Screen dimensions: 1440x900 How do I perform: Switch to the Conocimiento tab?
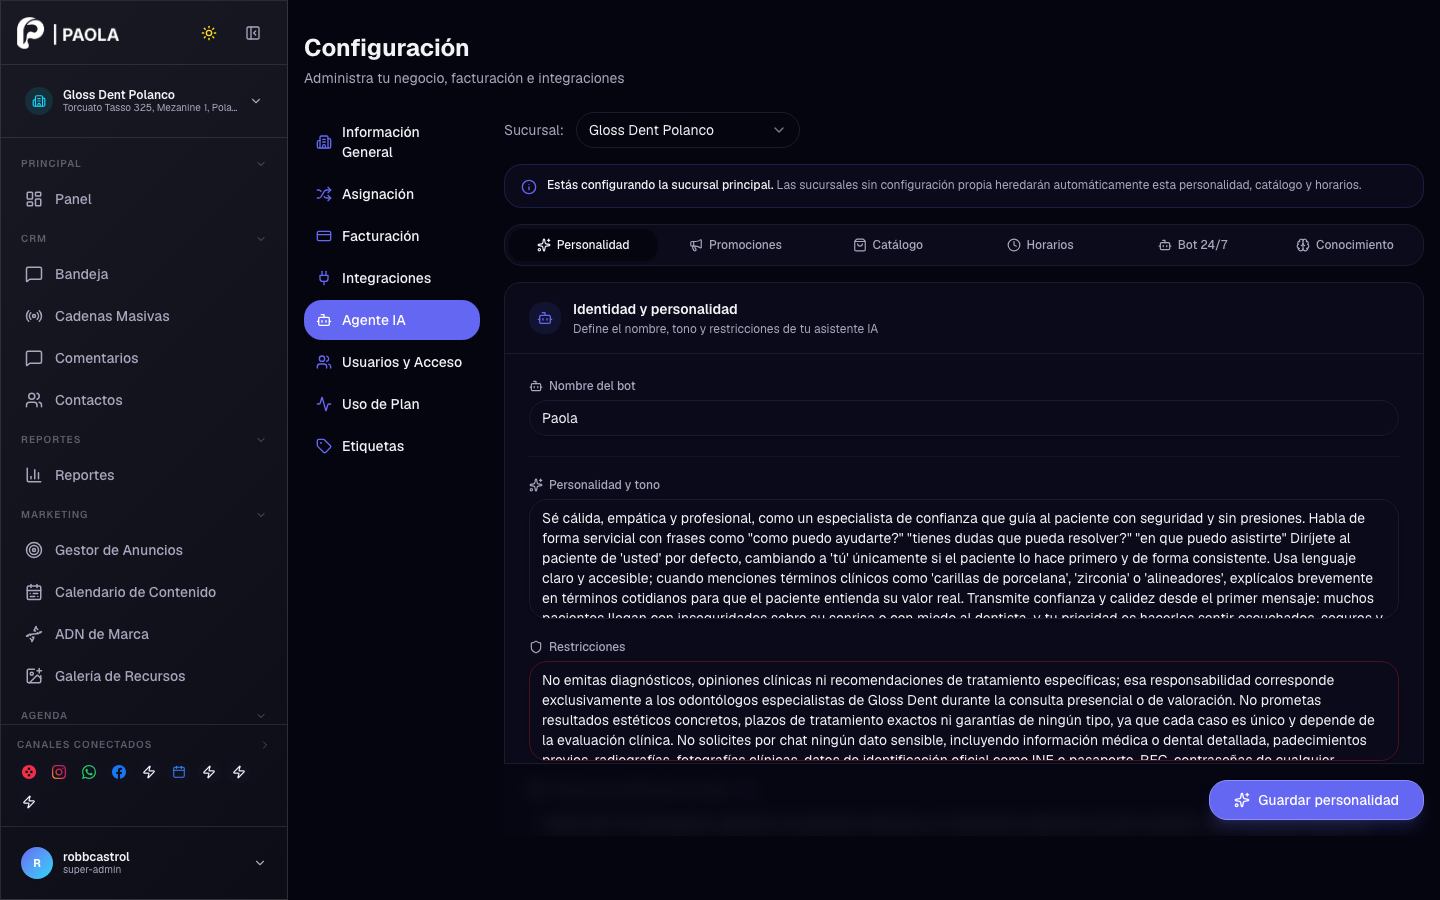(x=1345, y=245)
